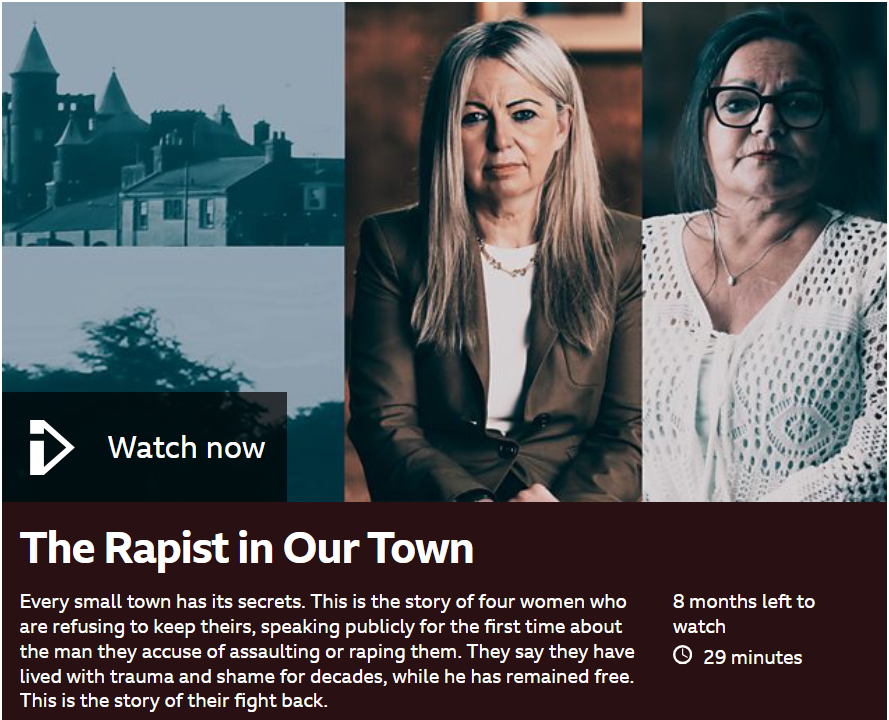This screenshot has width=889, height=720.
Task: Click the "Watch now" label
Action: (x=187, y=447)
